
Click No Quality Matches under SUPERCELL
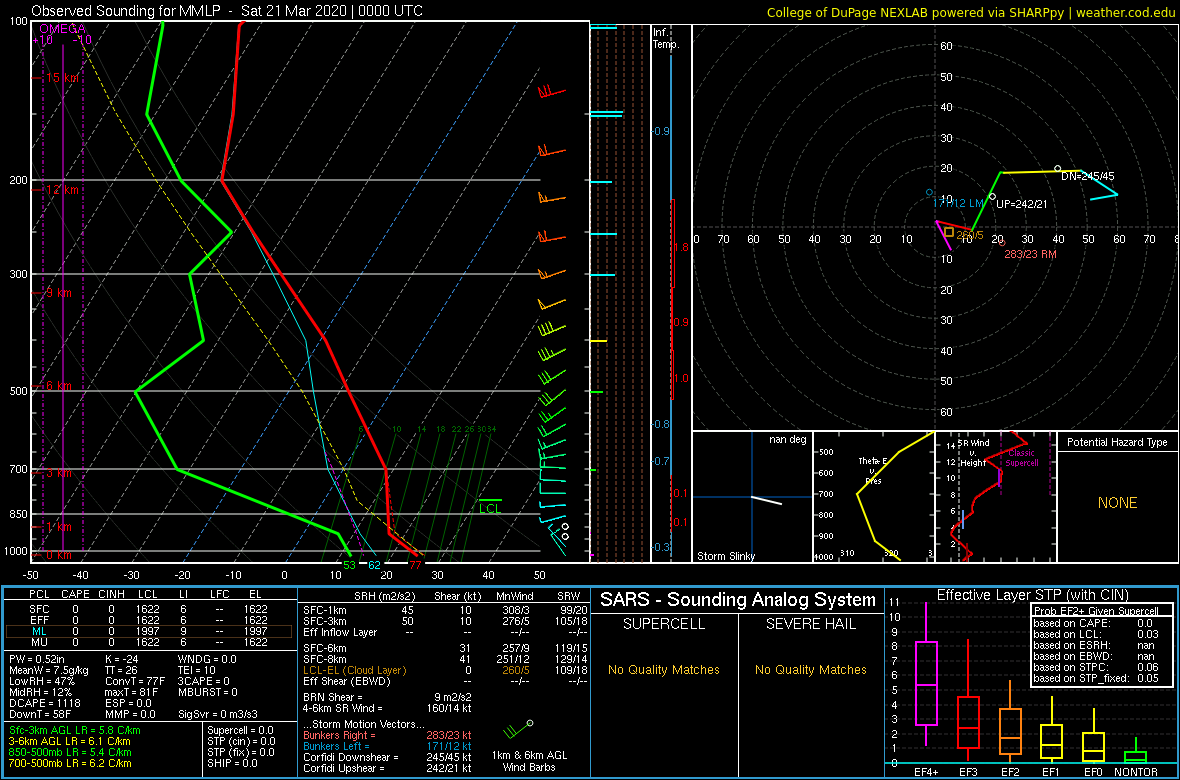click(x=664, y=669)
